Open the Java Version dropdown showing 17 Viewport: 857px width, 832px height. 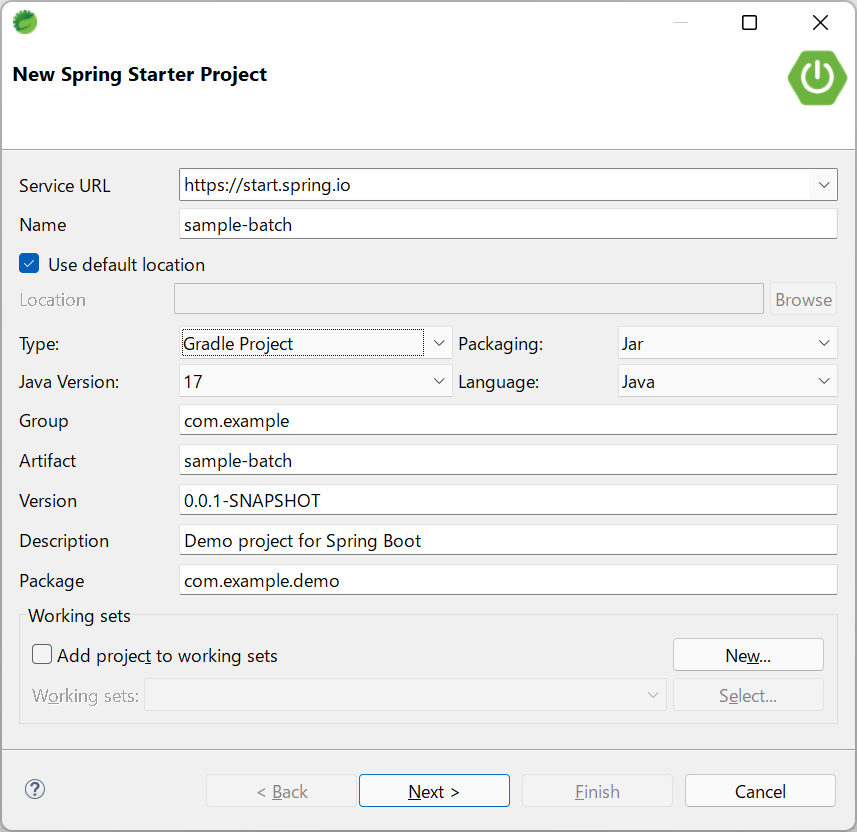point(315,381)
